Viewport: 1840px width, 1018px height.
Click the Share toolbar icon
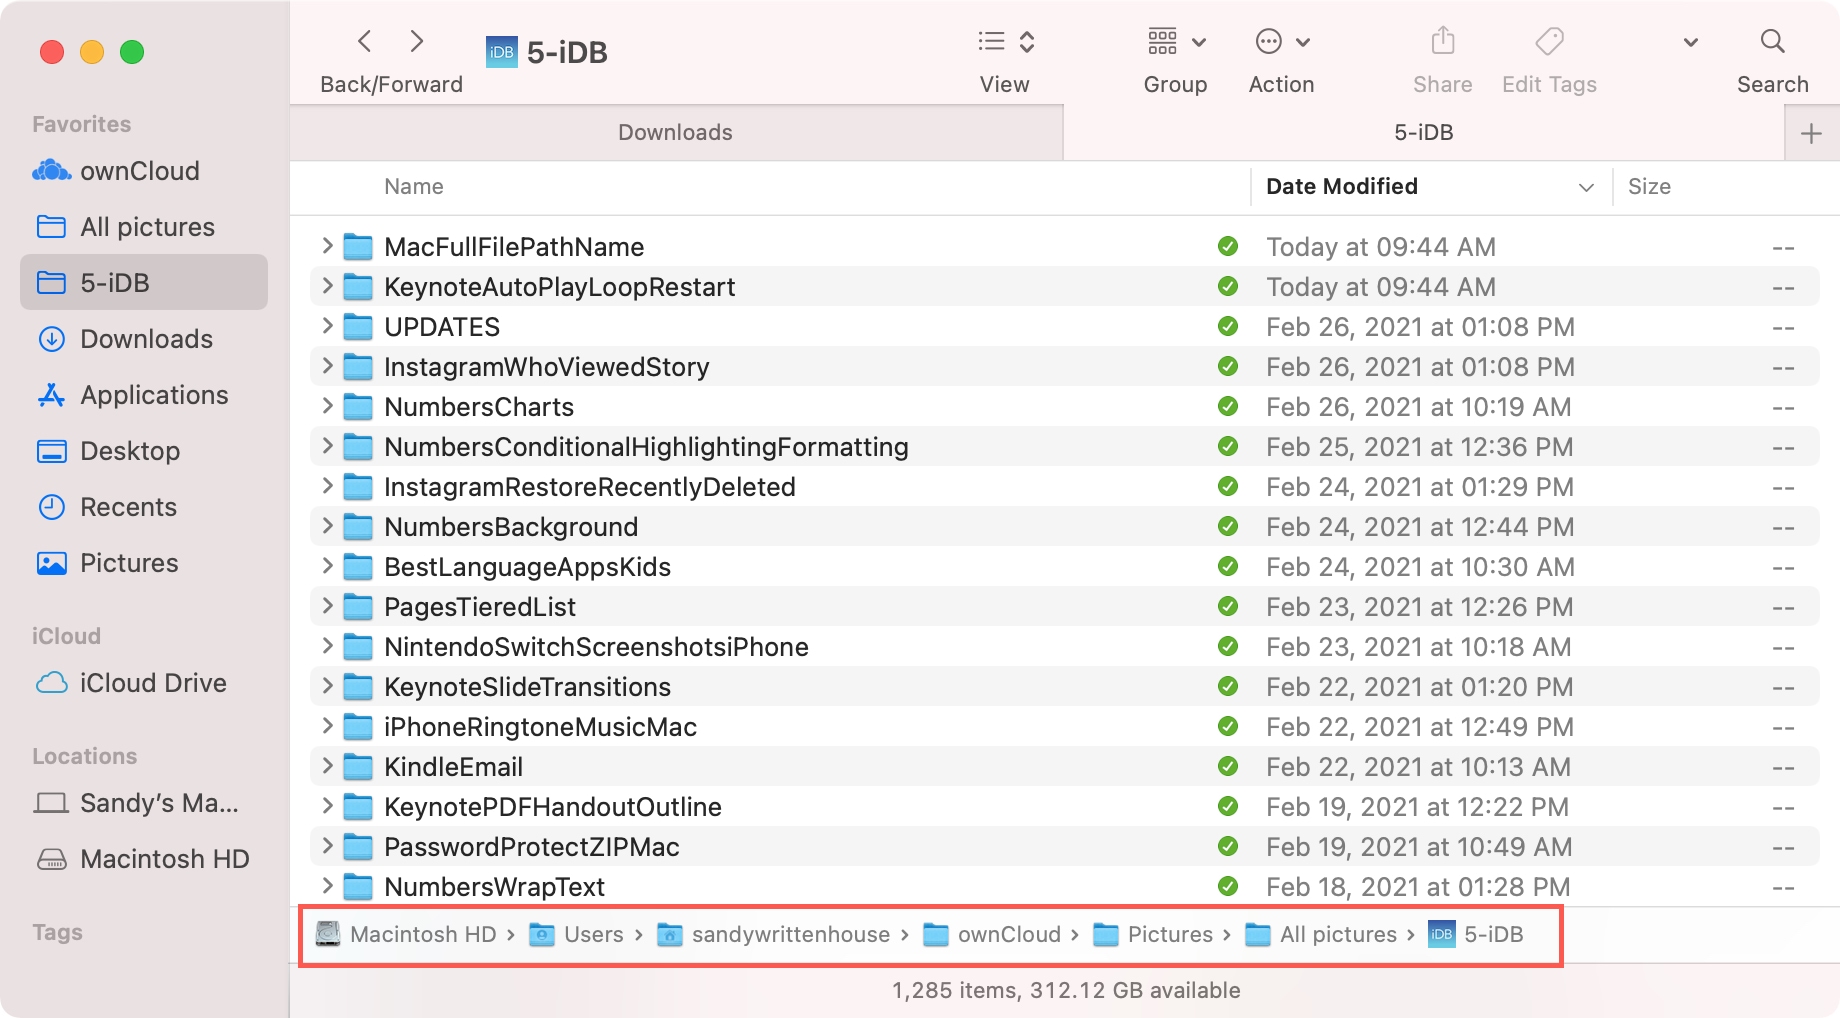coord(1442,41)
